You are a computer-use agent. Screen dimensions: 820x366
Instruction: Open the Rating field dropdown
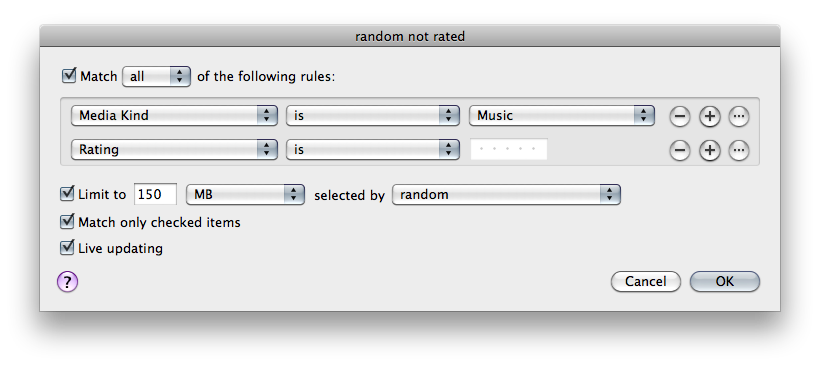174,150
